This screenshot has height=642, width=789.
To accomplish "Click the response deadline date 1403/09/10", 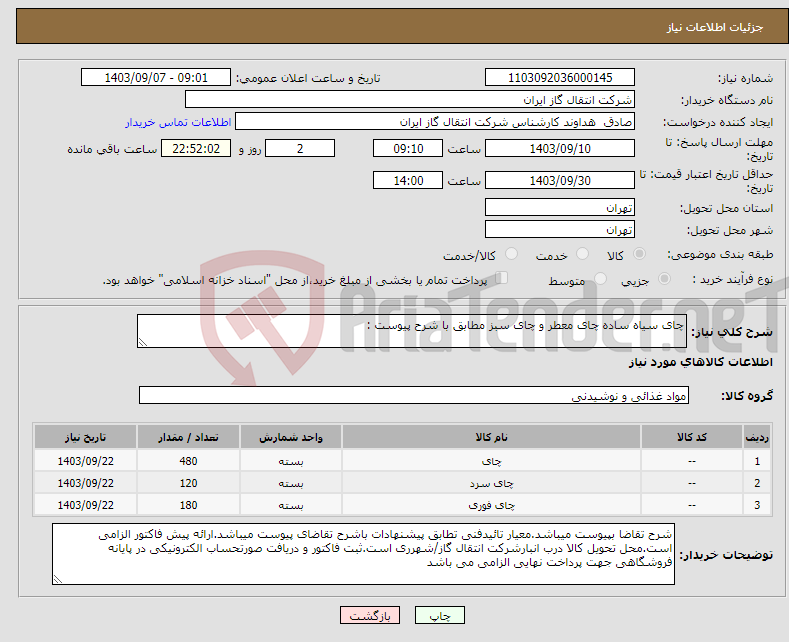I will tap(560, 148).
